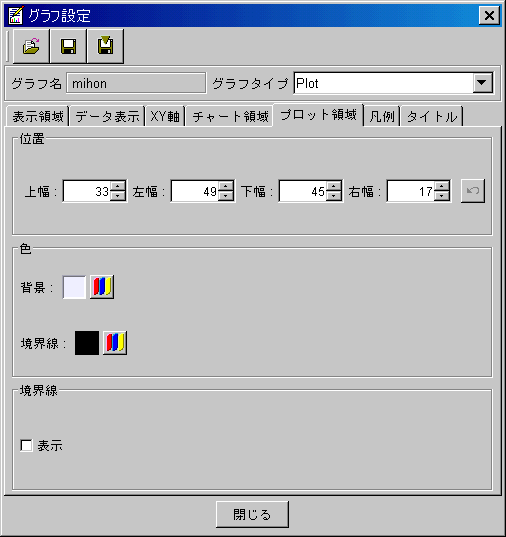Increase 下幅 spinner value

[x=334, y=186]
